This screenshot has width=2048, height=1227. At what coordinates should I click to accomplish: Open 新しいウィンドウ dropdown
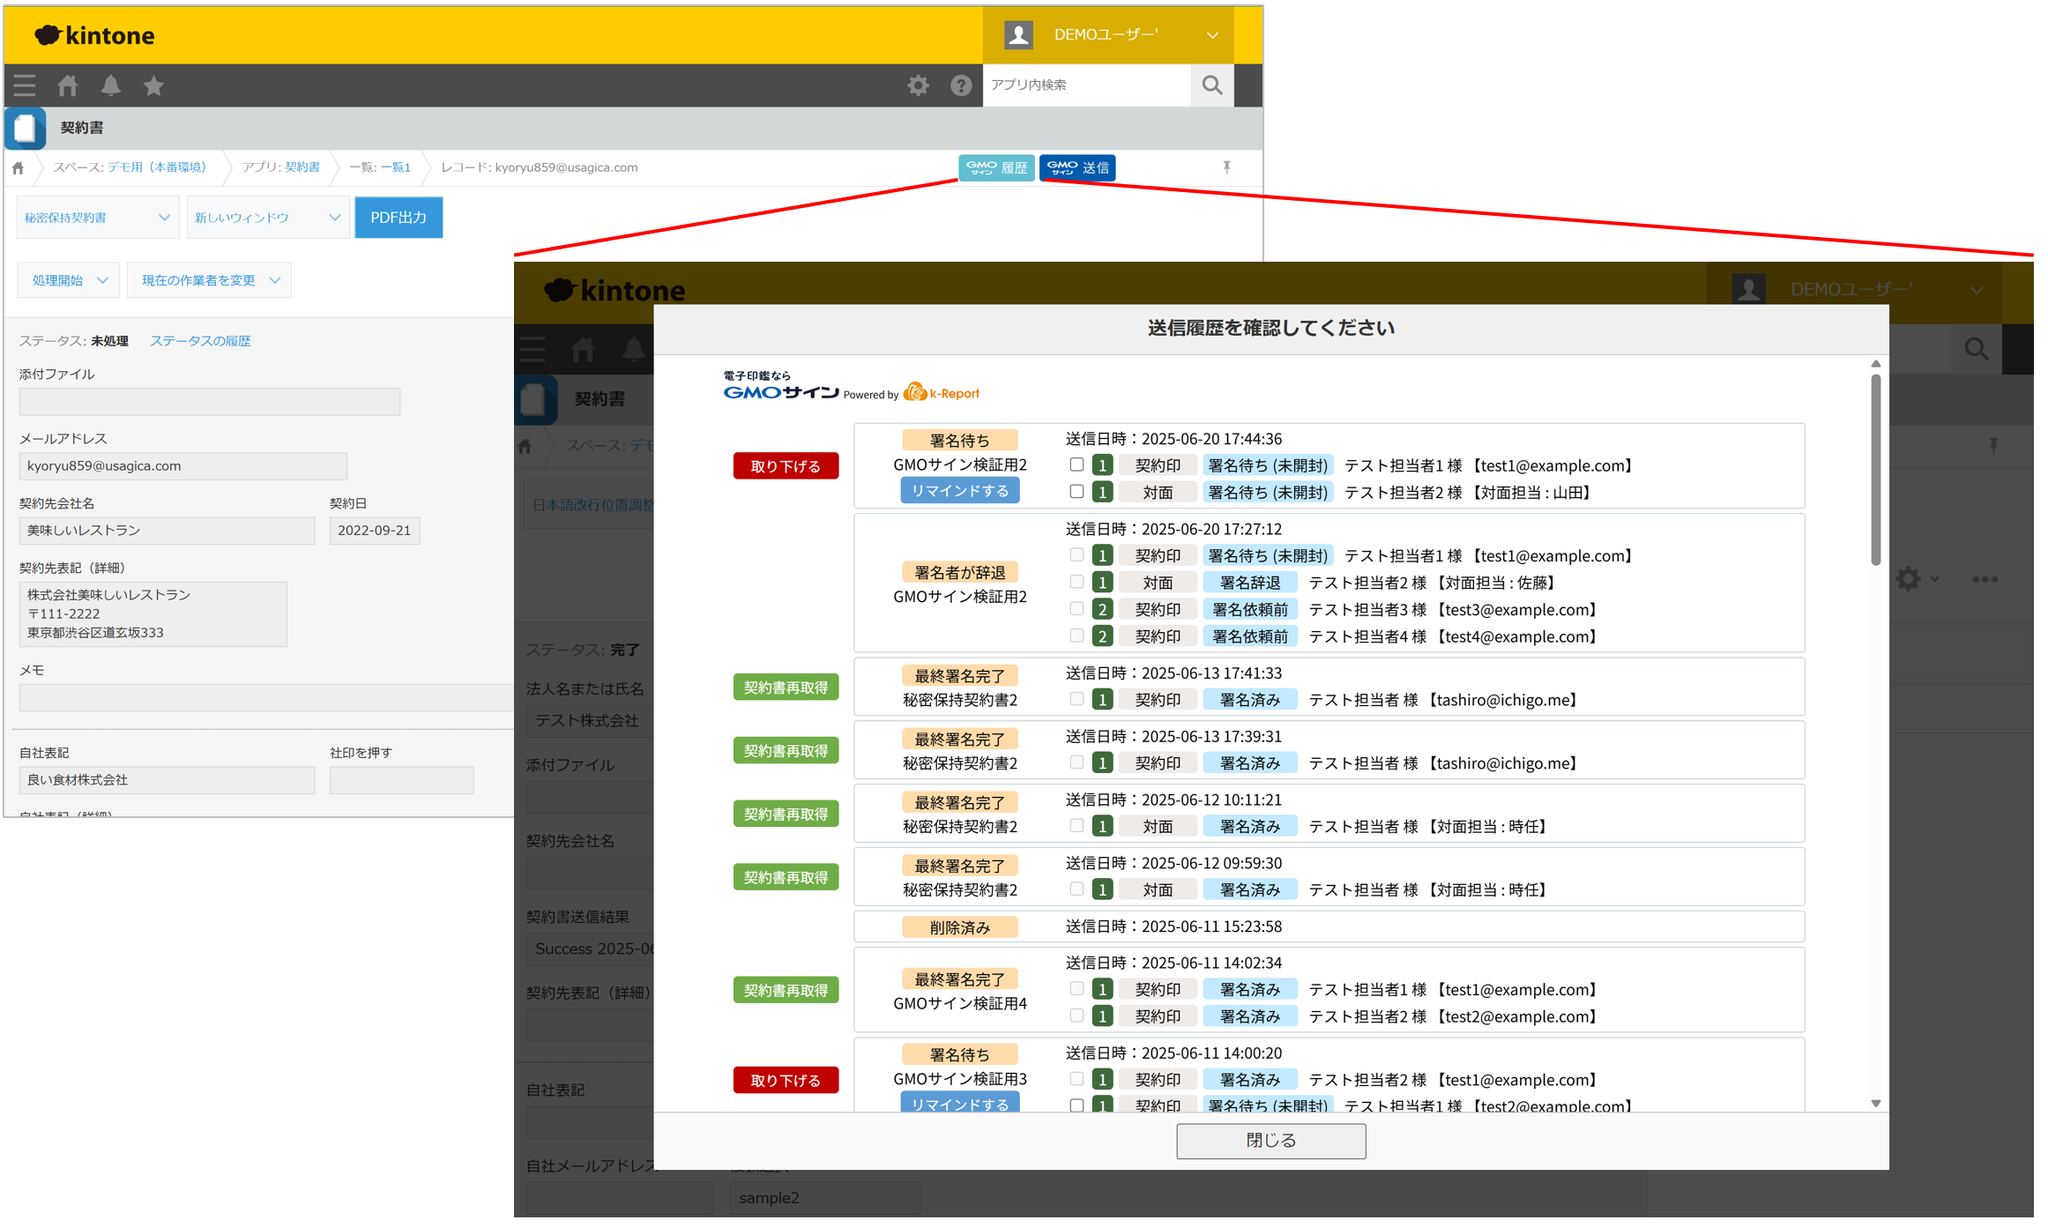pyautogui.click(x=268, y=217)
